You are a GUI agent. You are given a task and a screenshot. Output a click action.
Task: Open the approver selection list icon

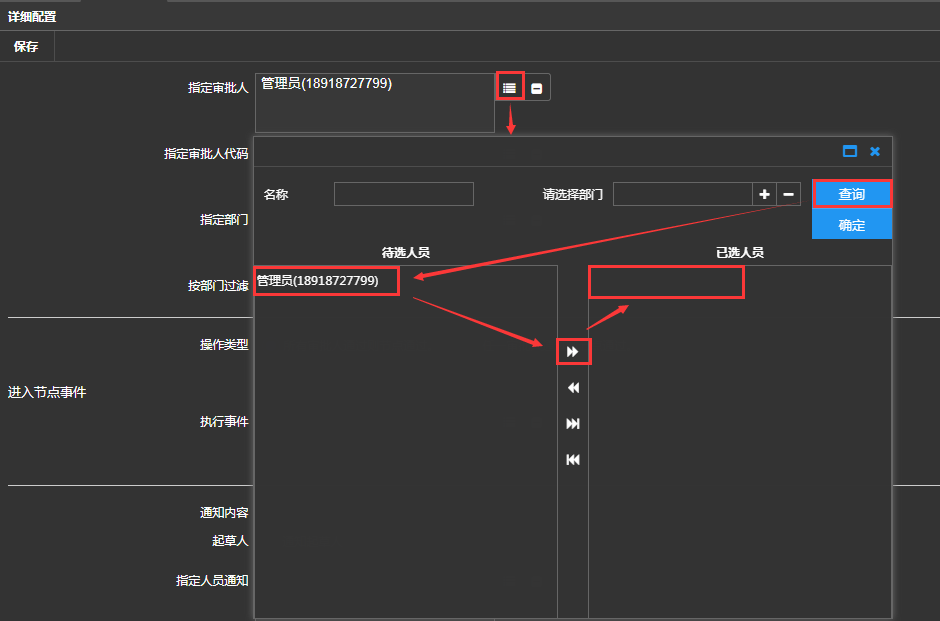click(509, 87)
